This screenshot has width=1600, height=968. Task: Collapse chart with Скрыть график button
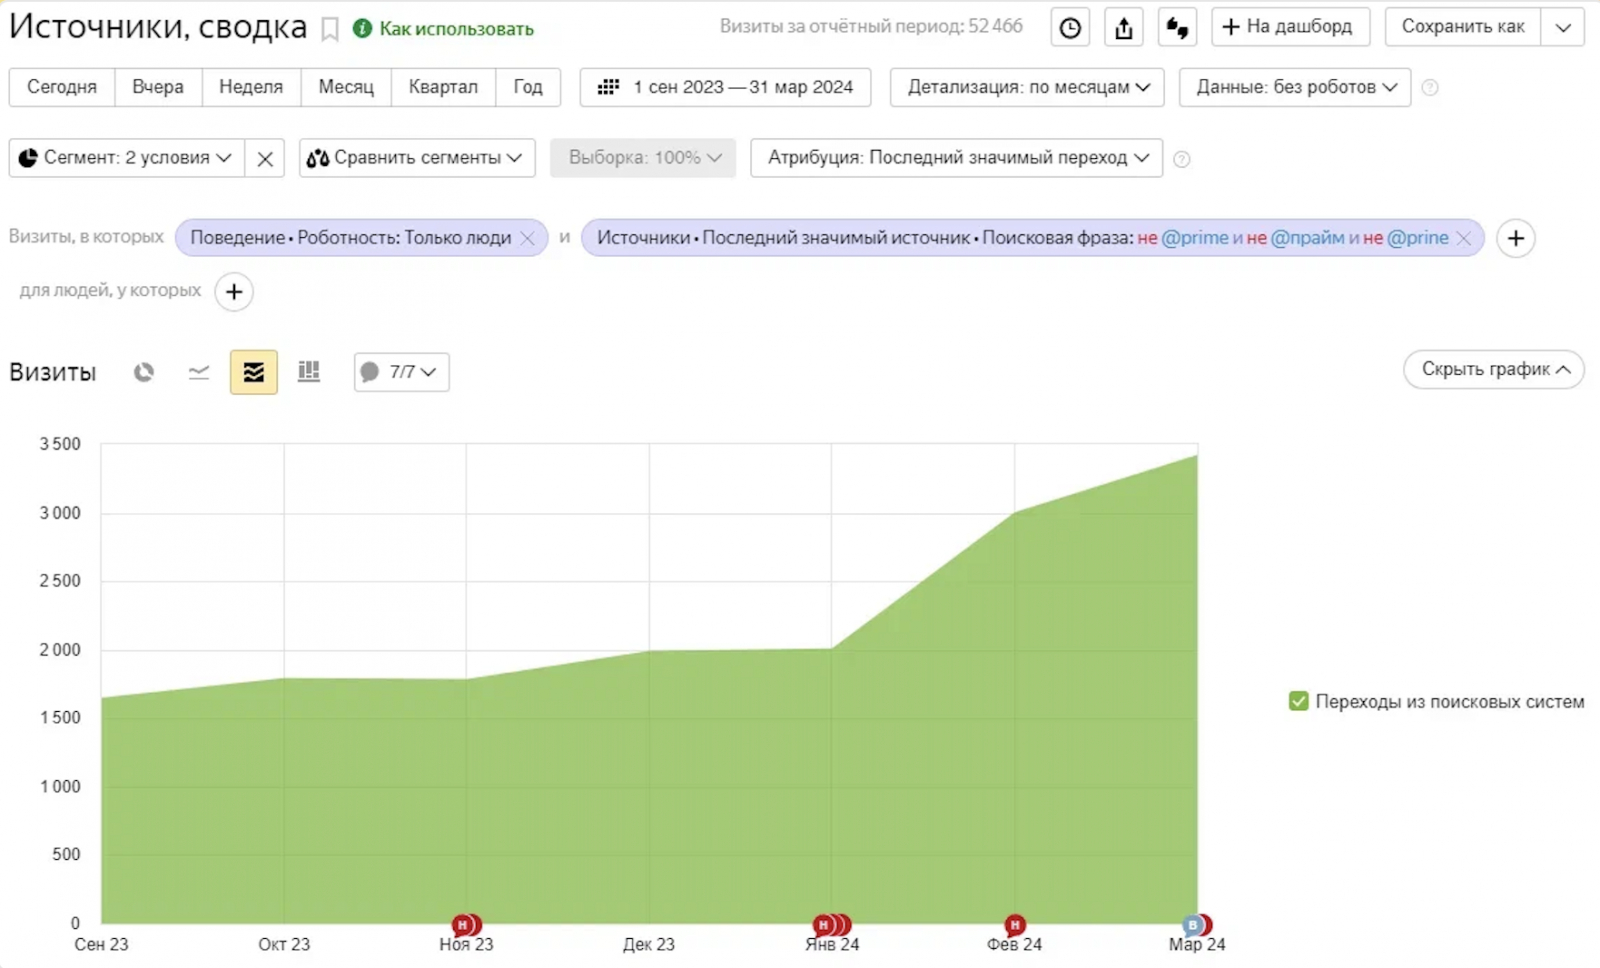tap(1494, 369)
